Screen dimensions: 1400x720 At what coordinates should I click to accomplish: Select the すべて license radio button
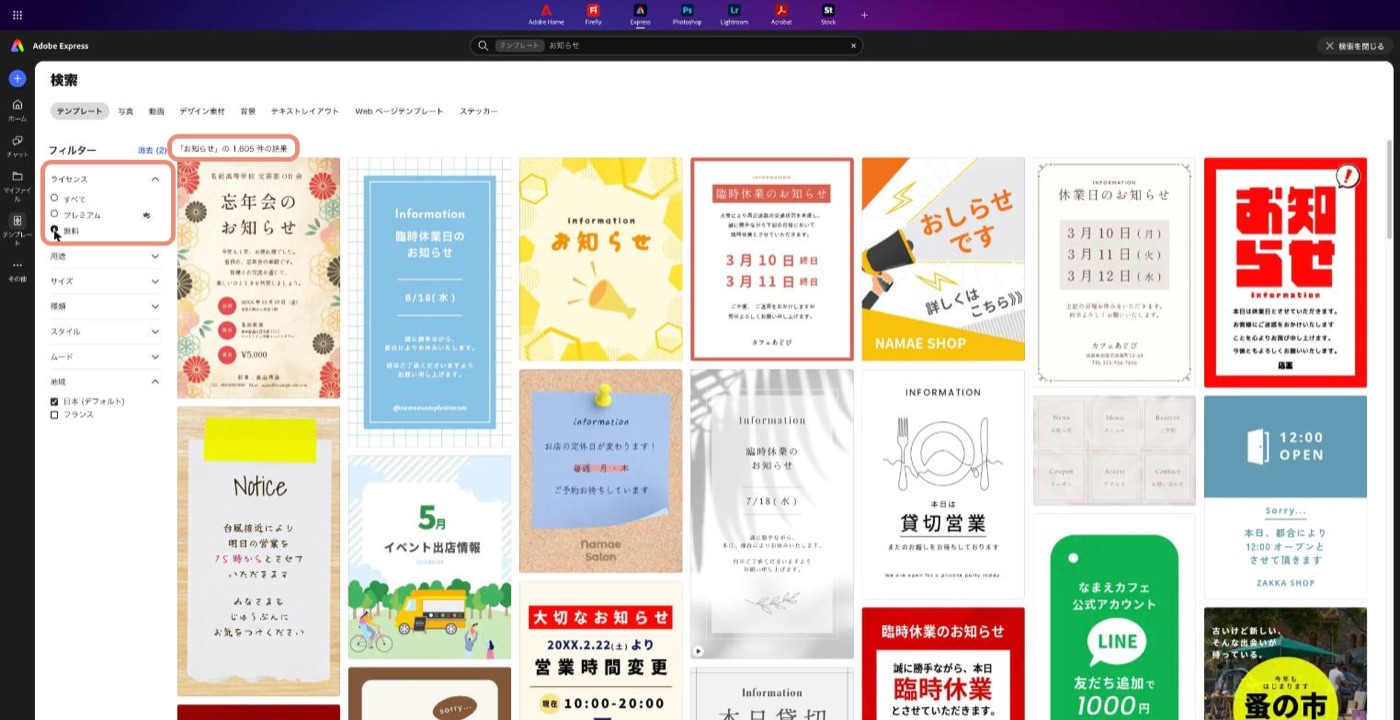[55, 198]
